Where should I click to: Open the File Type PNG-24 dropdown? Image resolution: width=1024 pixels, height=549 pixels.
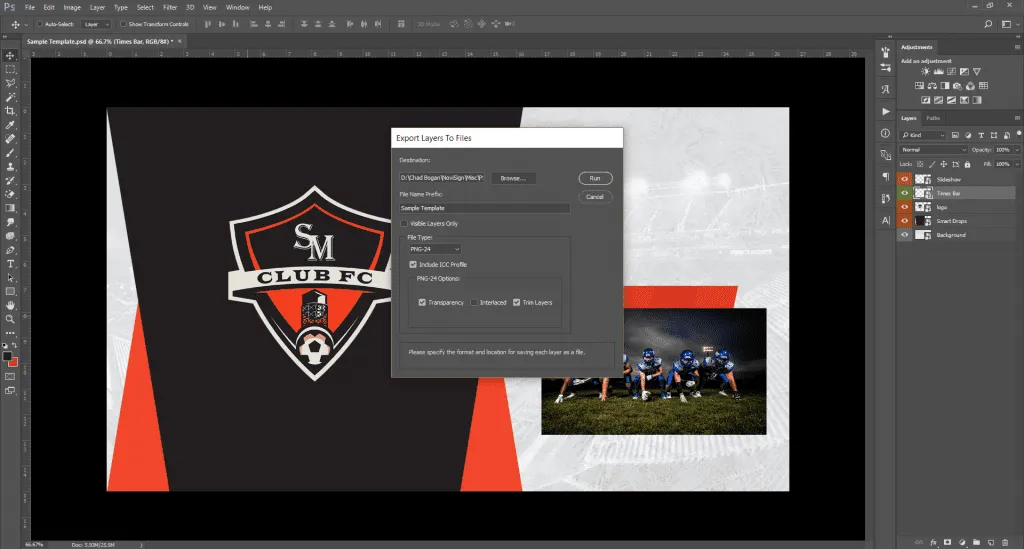coord(434,249)
